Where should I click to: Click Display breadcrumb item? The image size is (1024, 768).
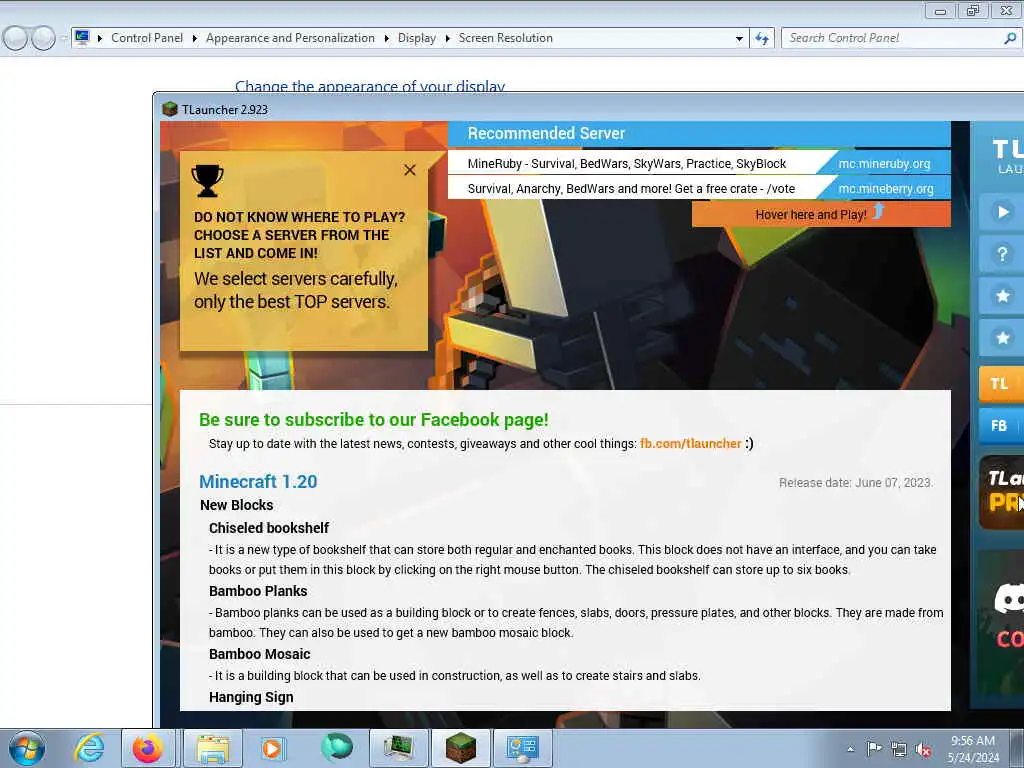coord(417,38)
